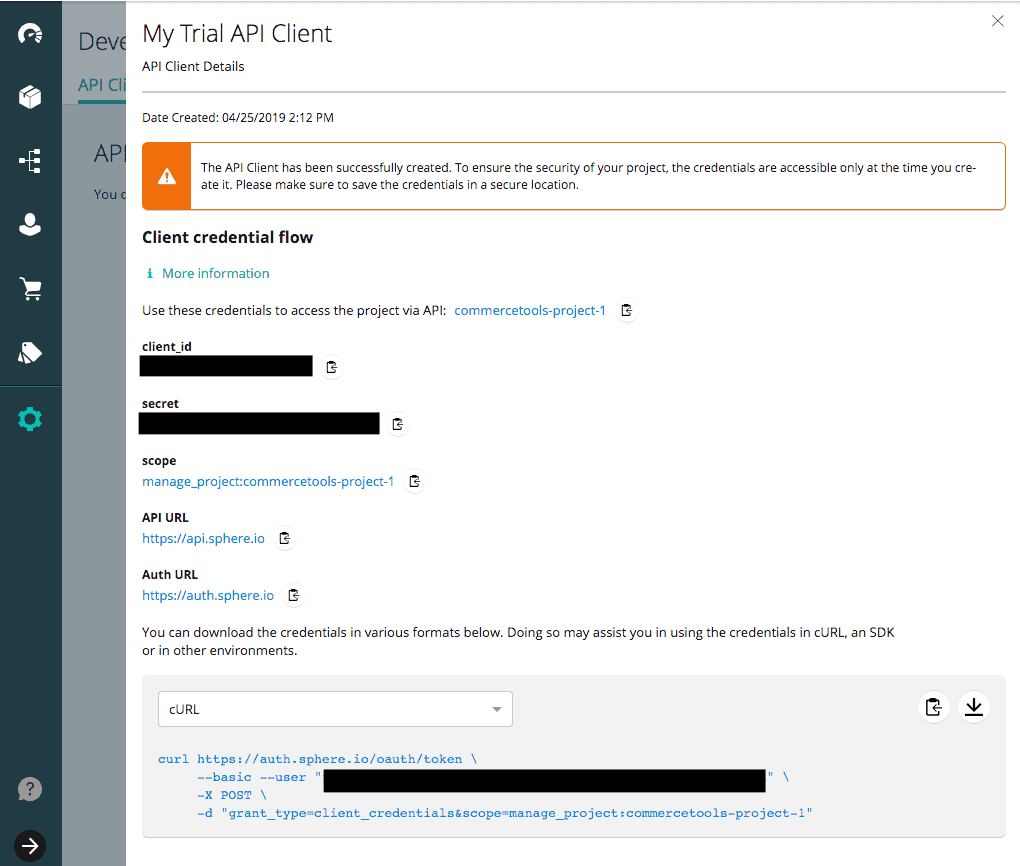Open the Settings gear icon in sidebar
1020x866 pixels.
[x=30, y=419]
